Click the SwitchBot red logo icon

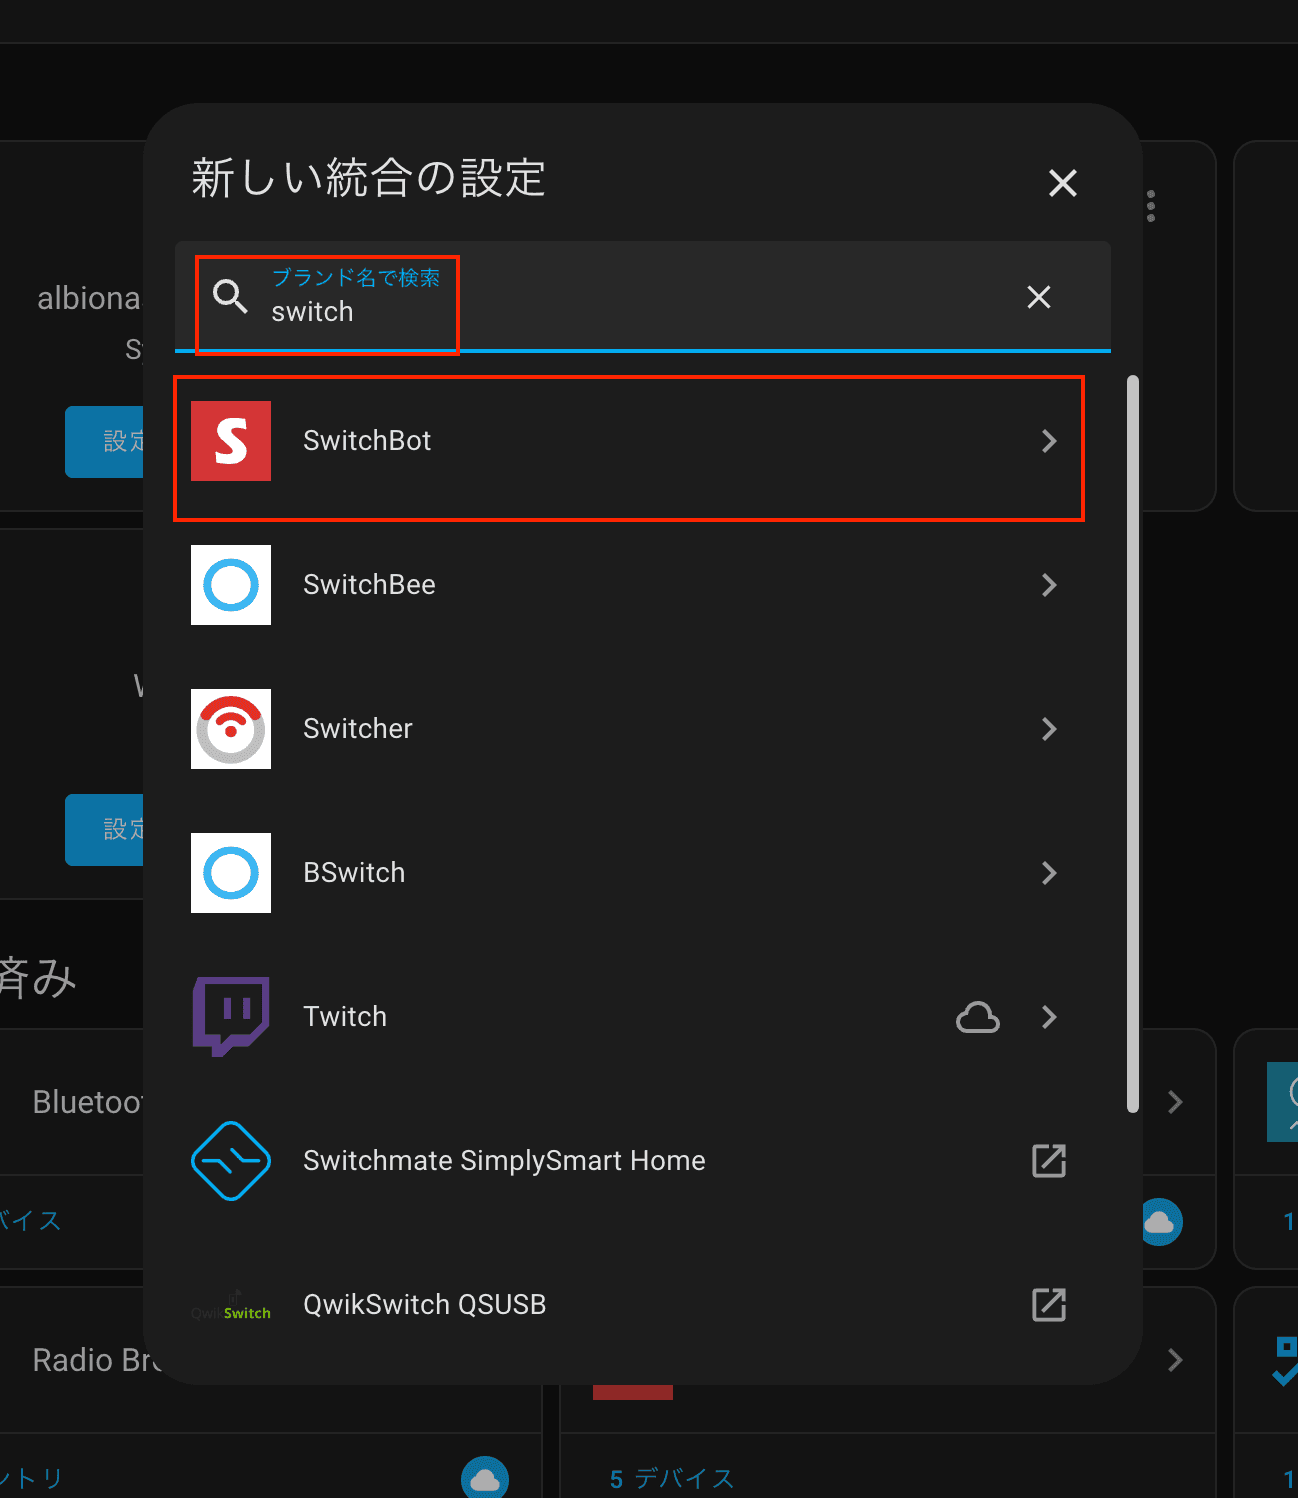click(231, 441)
